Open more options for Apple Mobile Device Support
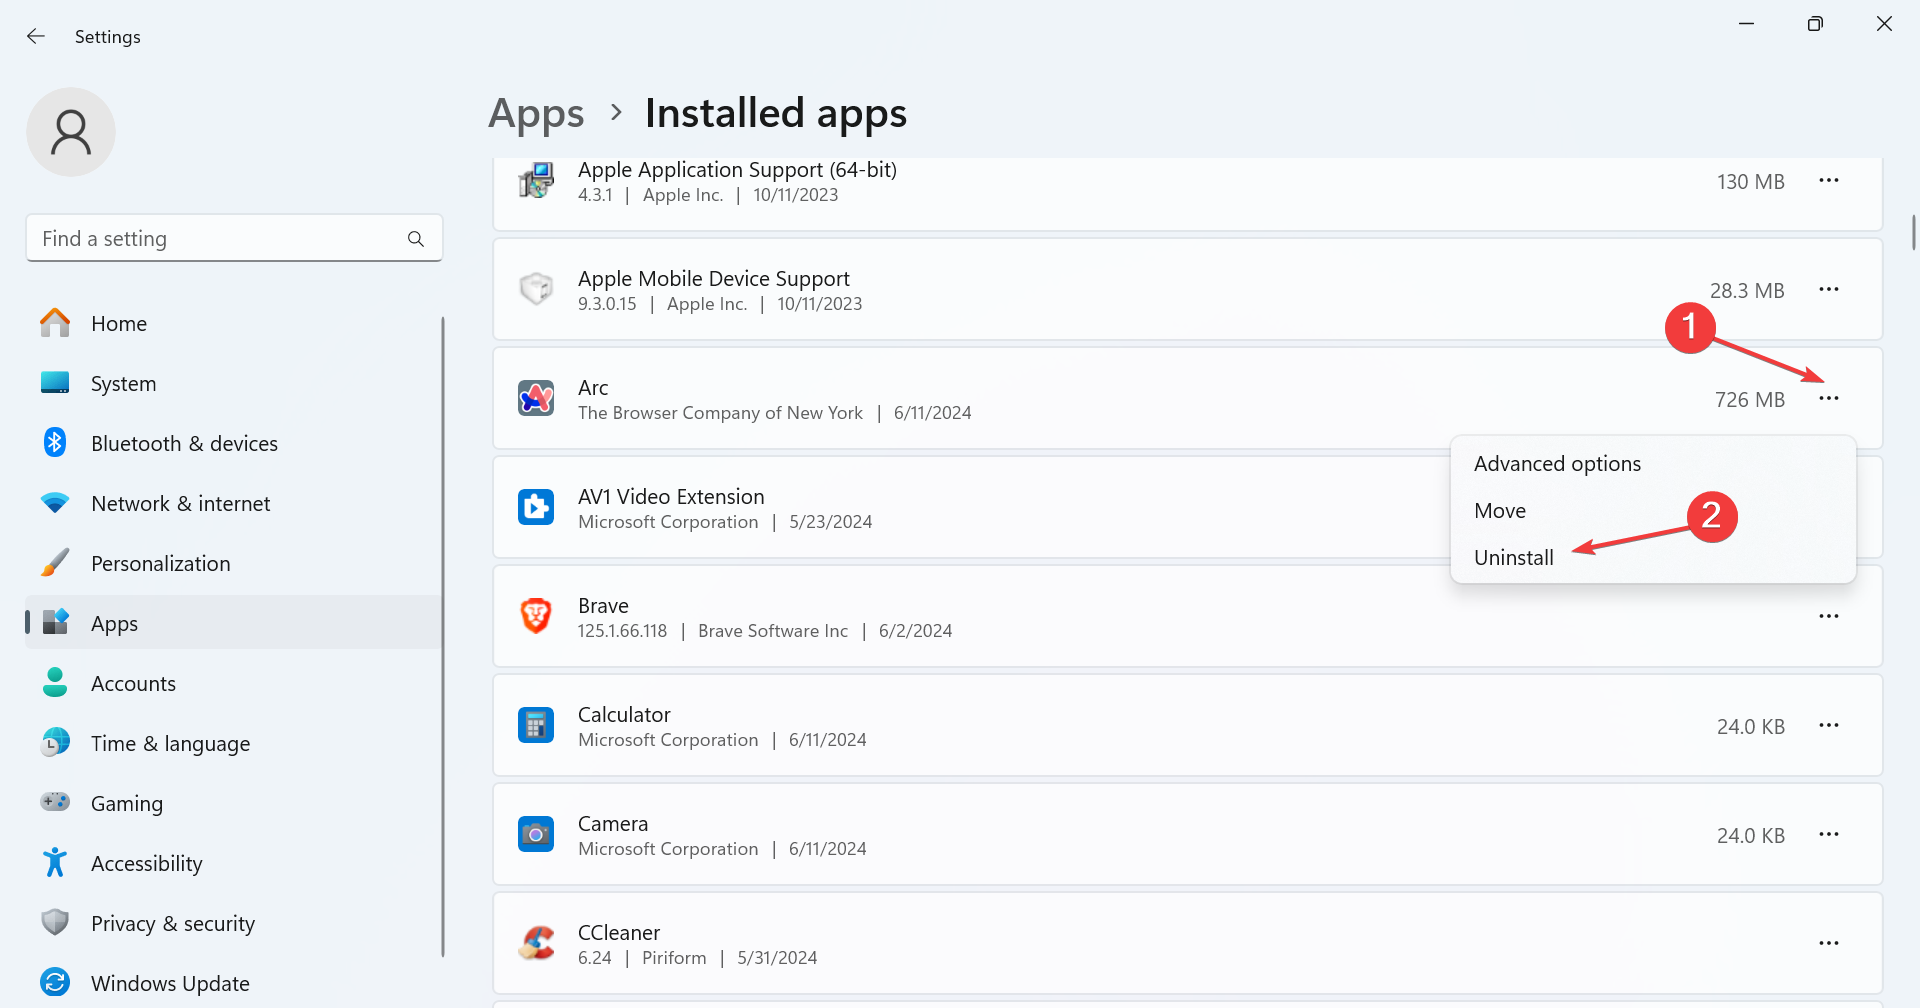Screen dimensions: 1920x1008 (1829, 289)
